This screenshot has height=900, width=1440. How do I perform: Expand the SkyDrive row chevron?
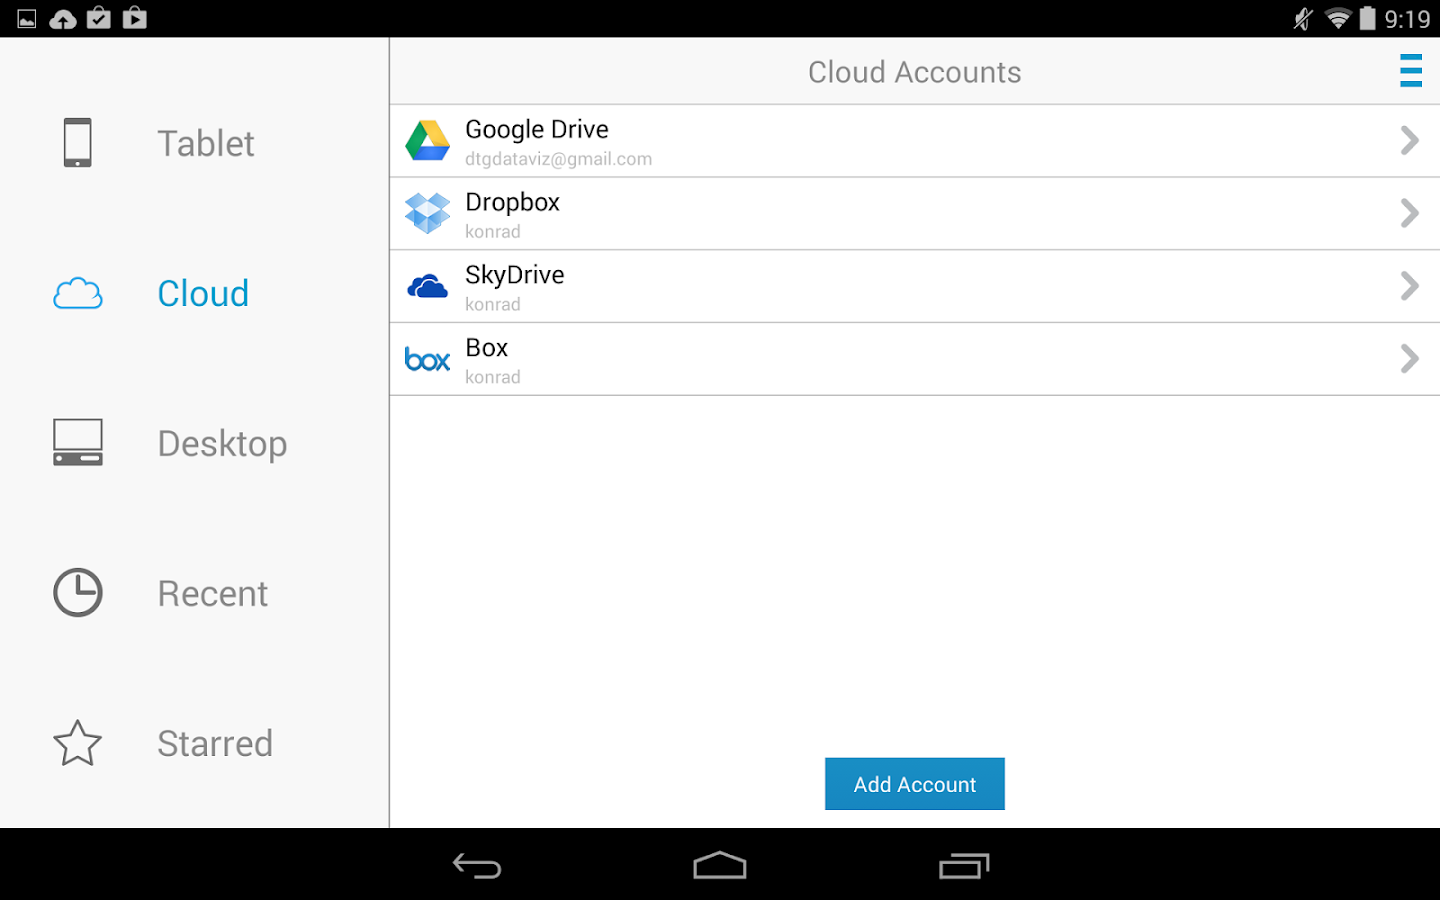click(x=1410, y=286)
